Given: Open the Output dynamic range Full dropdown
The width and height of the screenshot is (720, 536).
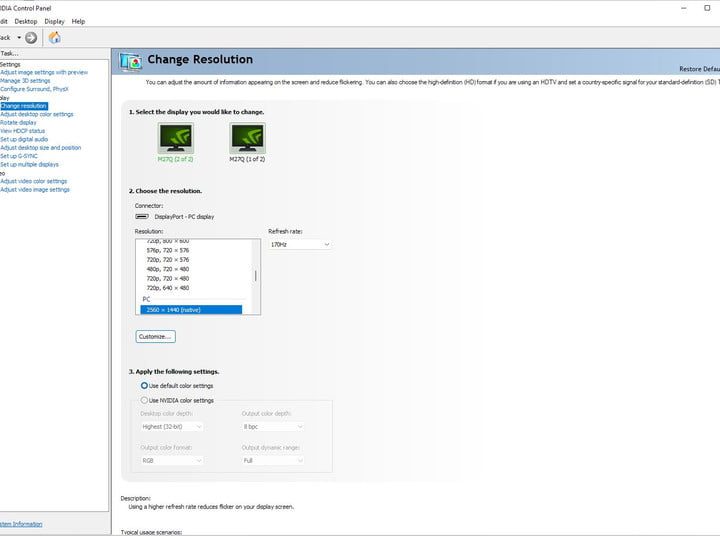Looking at the screenshot, I should (x=273, y=460).
